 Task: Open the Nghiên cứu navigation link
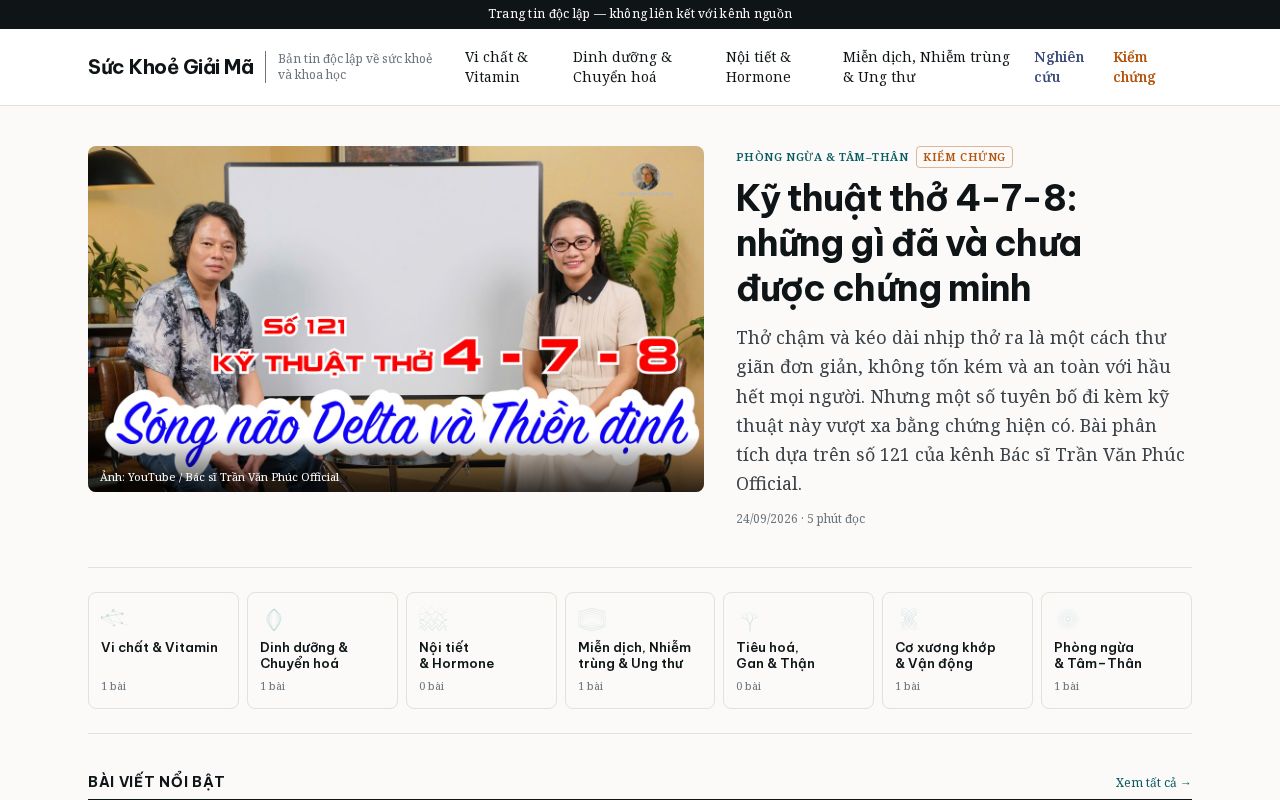[1059, 67]
